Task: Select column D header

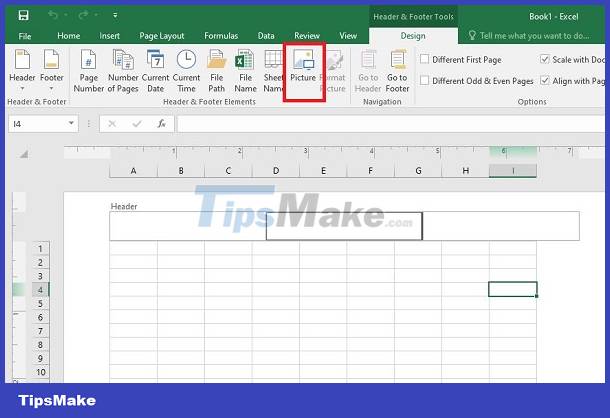Action: 276,170
